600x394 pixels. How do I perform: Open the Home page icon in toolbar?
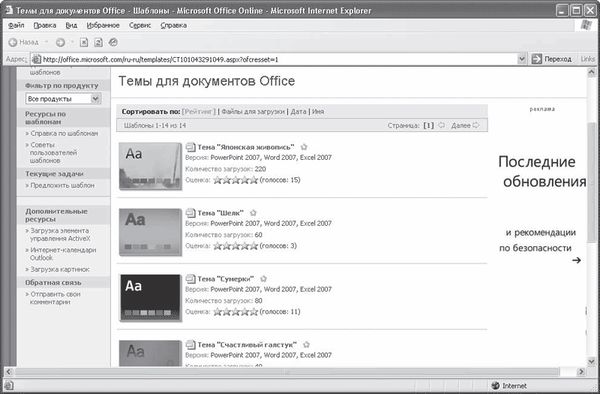(x=113, y=42)
